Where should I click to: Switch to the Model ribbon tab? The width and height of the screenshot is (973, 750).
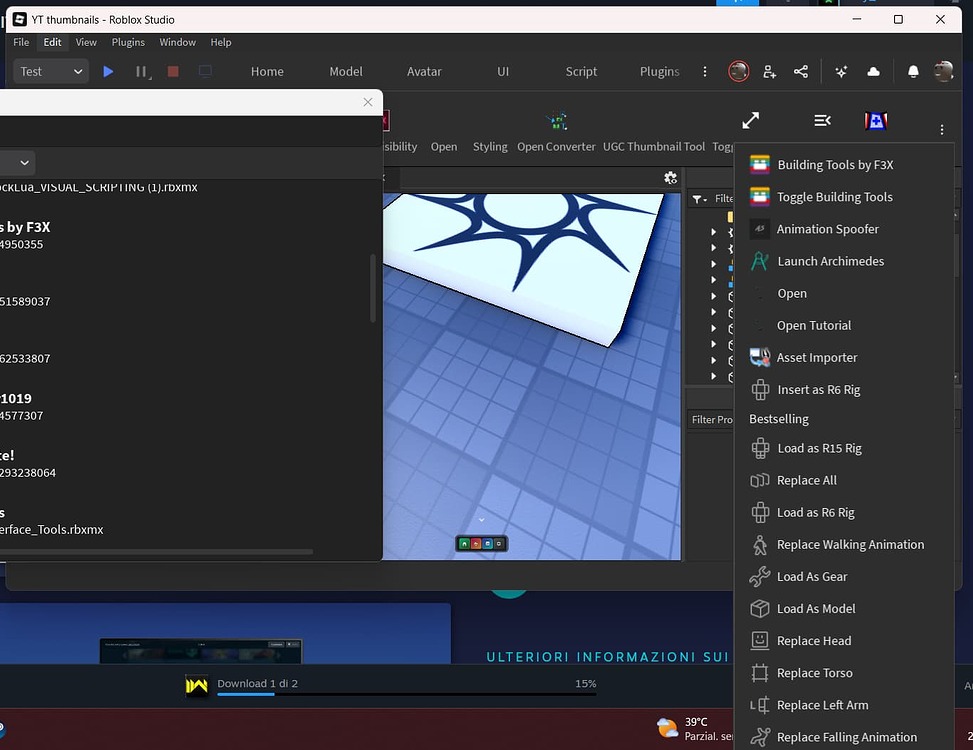pos(346,71)
